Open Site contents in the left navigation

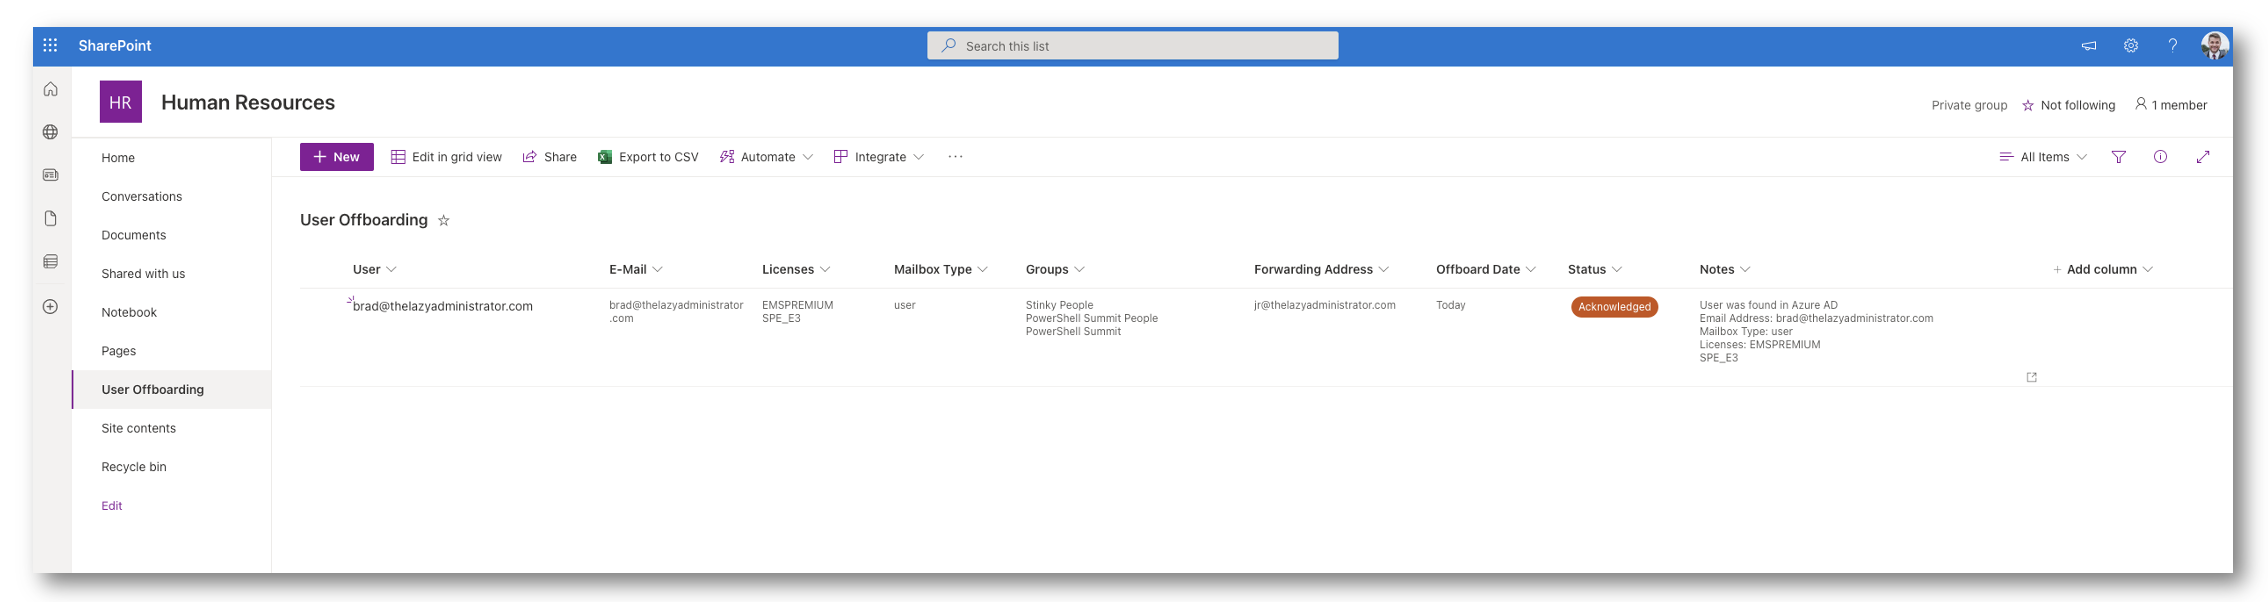139,428
